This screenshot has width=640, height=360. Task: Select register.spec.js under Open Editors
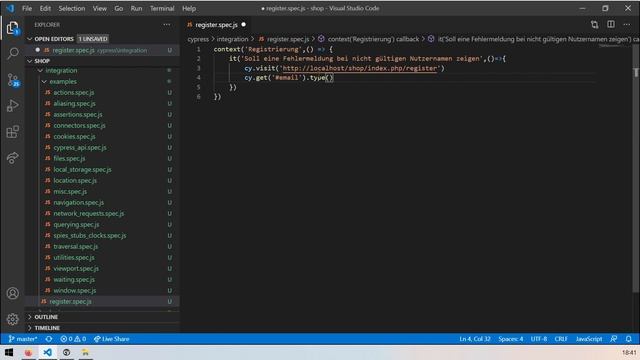[x=102, y=50]
